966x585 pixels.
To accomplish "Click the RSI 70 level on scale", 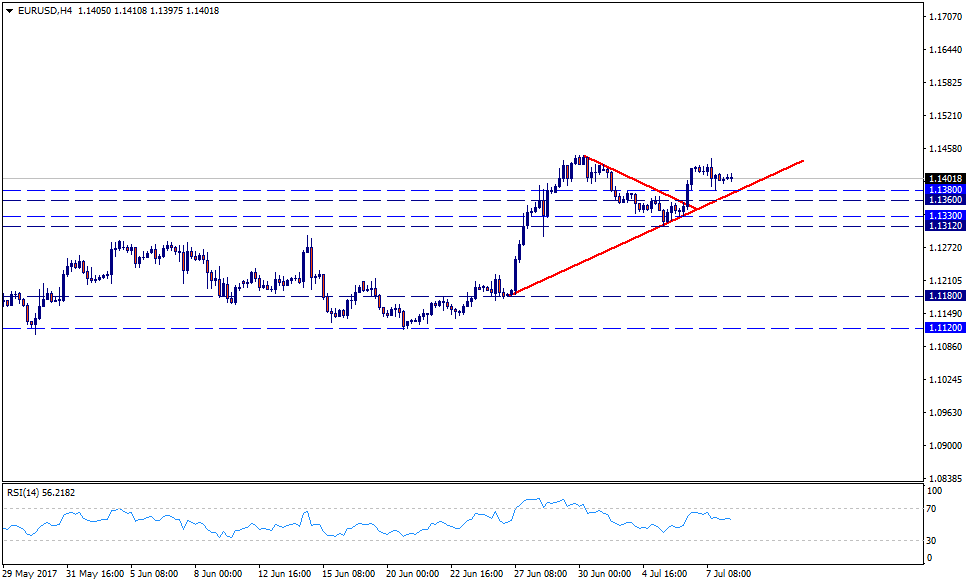I will coord(933,509).
